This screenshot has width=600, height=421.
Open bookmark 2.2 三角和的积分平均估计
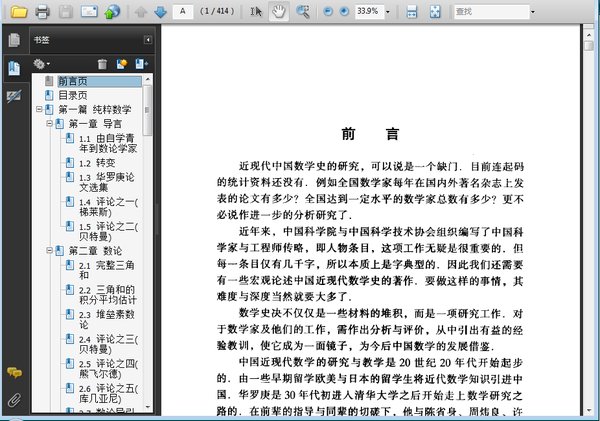(x=108, y=295)
